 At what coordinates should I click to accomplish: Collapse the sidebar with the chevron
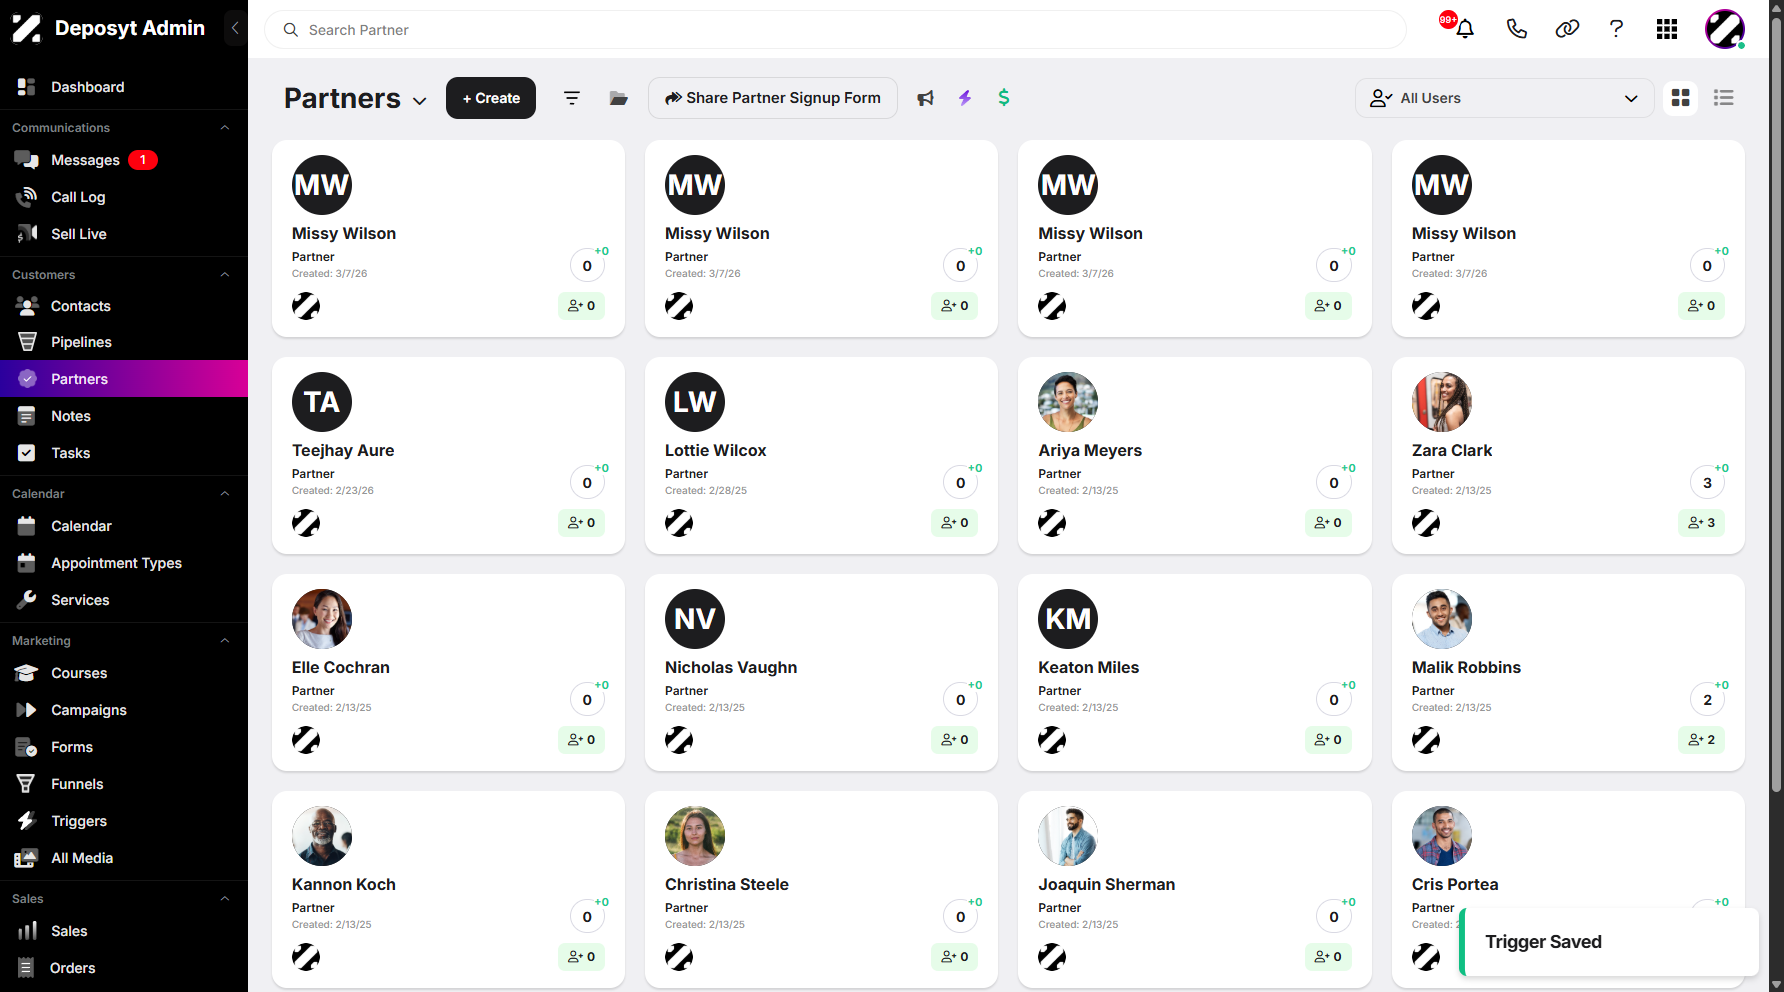[x=235, y=28]
